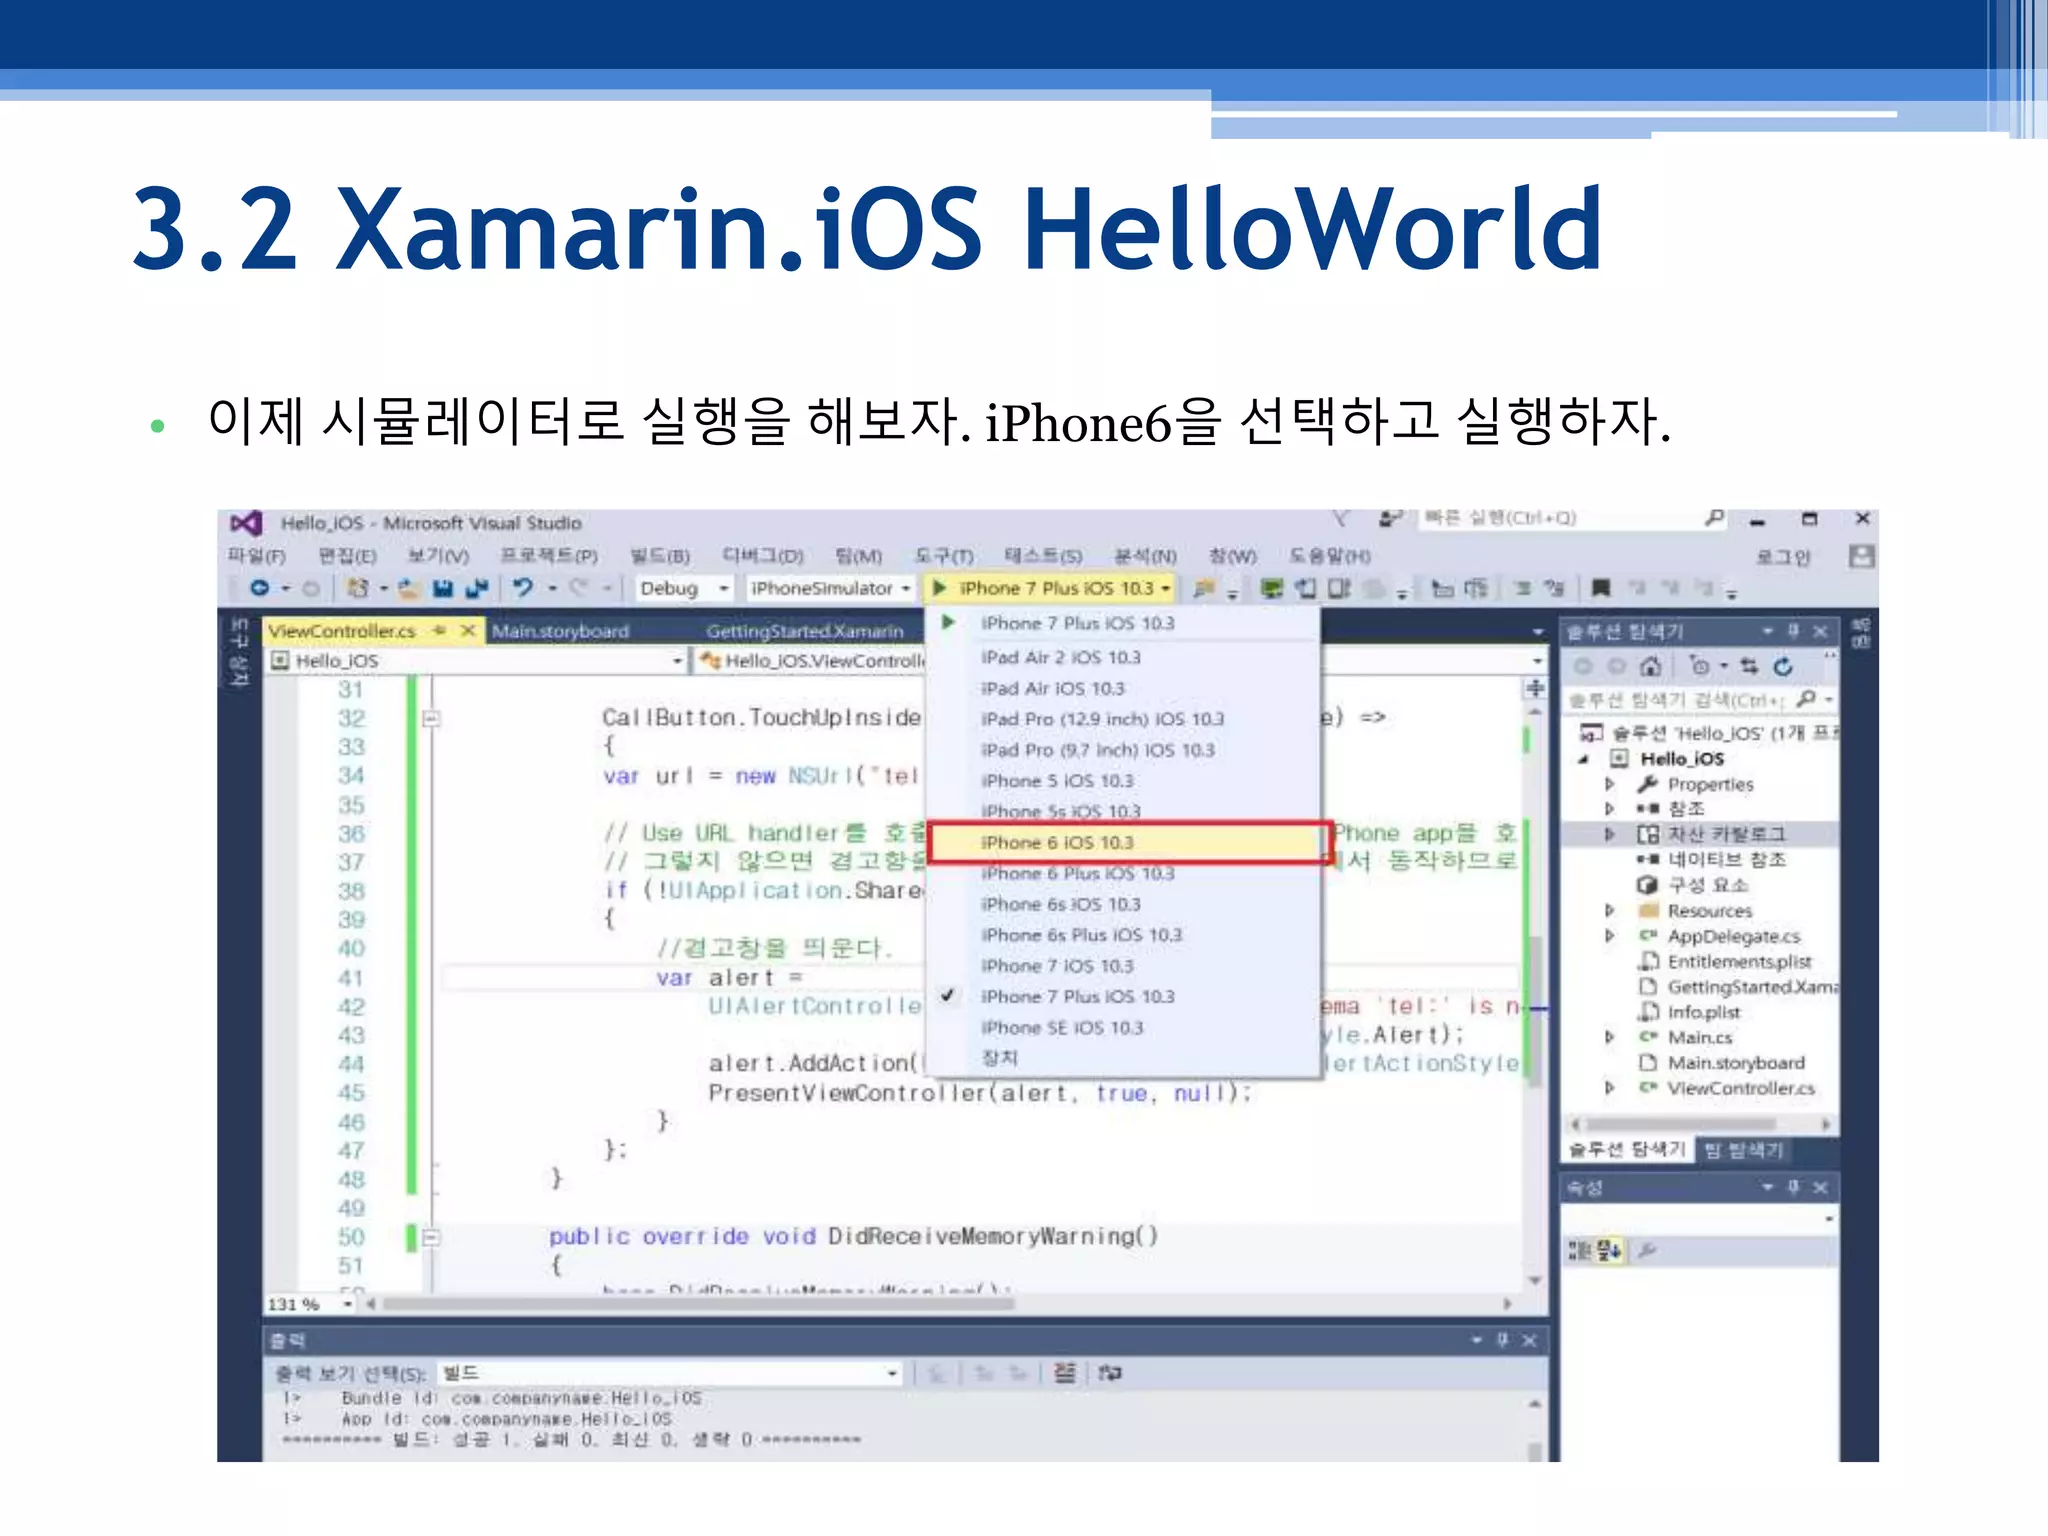This screenshot has height=1536, width=2048.
Task: Open the iPhoneSimulator platform dropdown
Action: click(830, 588)
